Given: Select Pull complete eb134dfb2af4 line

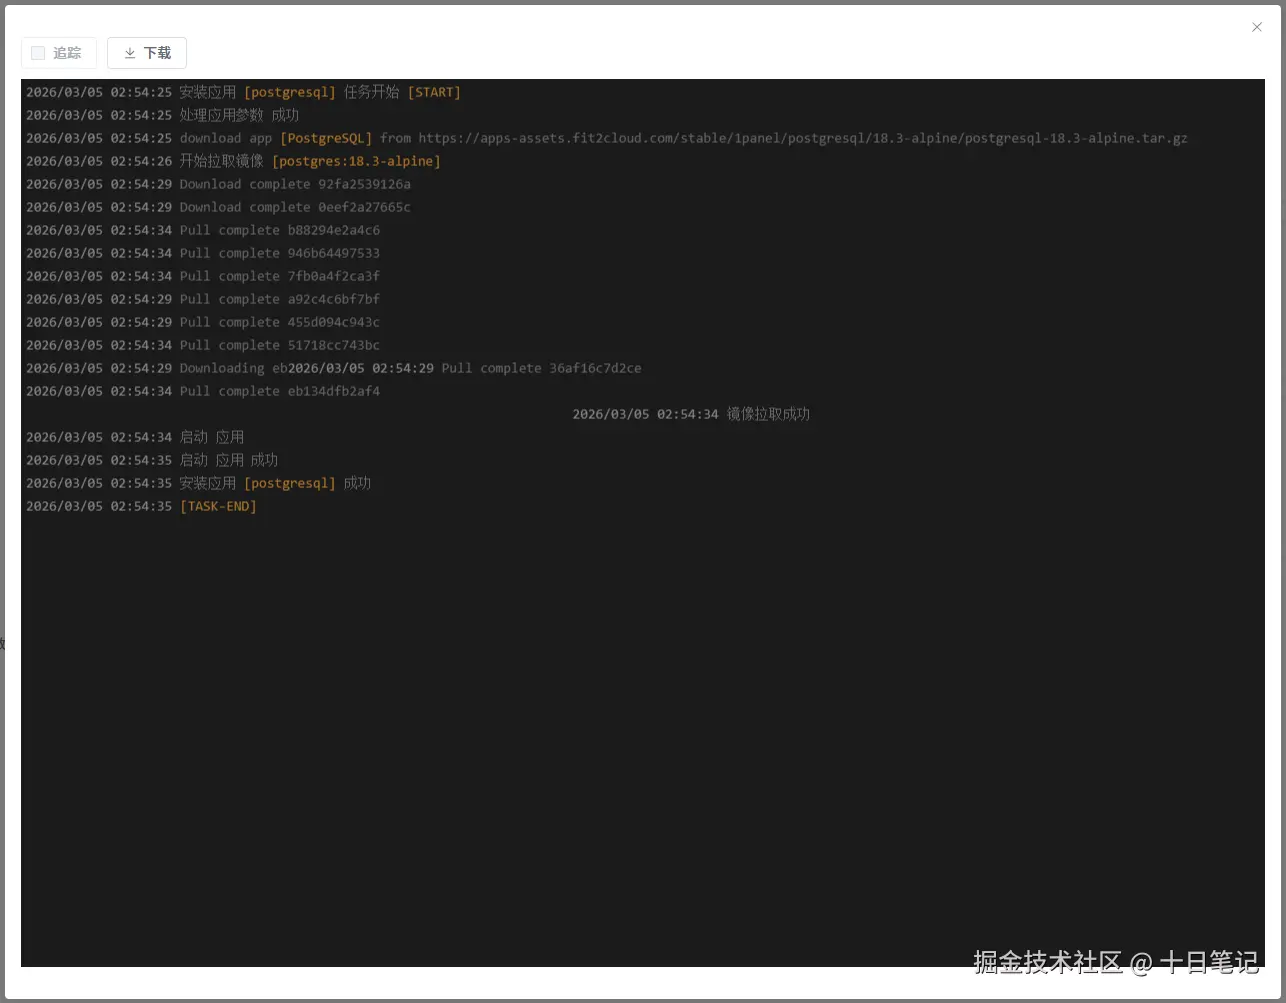Looking at the screenshot, I should pyautogui.click(x=203, y=391).
